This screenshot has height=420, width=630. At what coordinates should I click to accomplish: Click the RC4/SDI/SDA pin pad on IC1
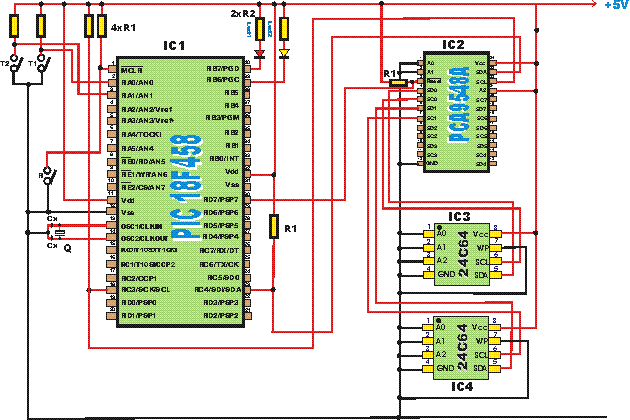point(248,290)
